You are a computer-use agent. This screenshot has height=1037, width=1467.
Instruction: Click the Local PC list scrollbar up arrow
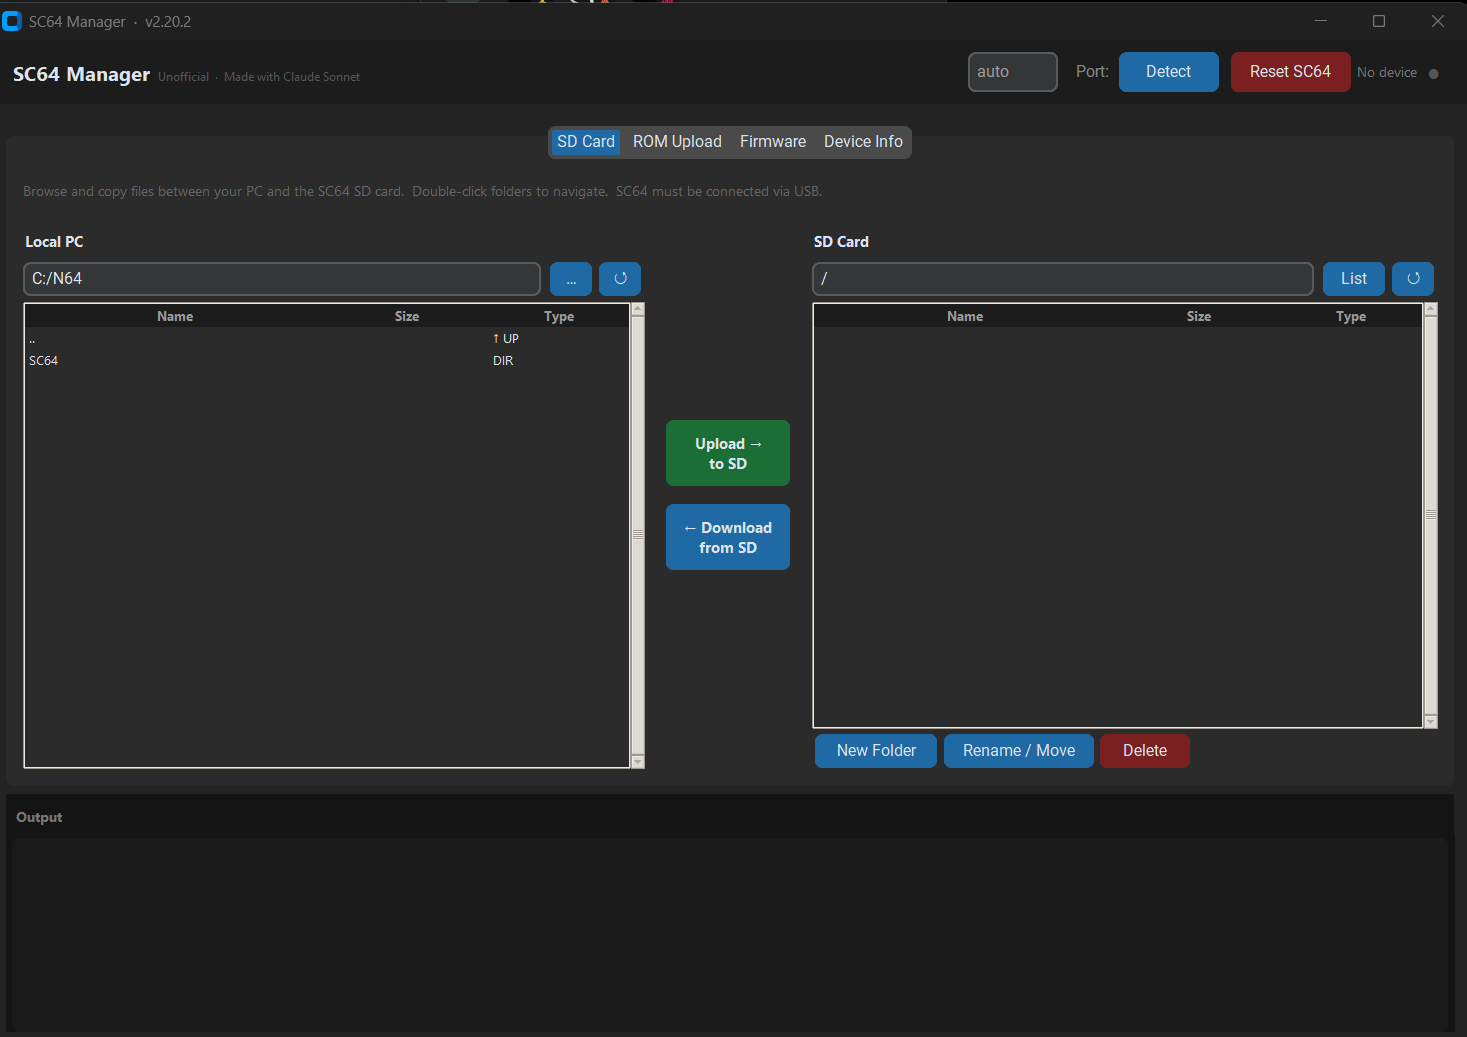pos(638,309)
